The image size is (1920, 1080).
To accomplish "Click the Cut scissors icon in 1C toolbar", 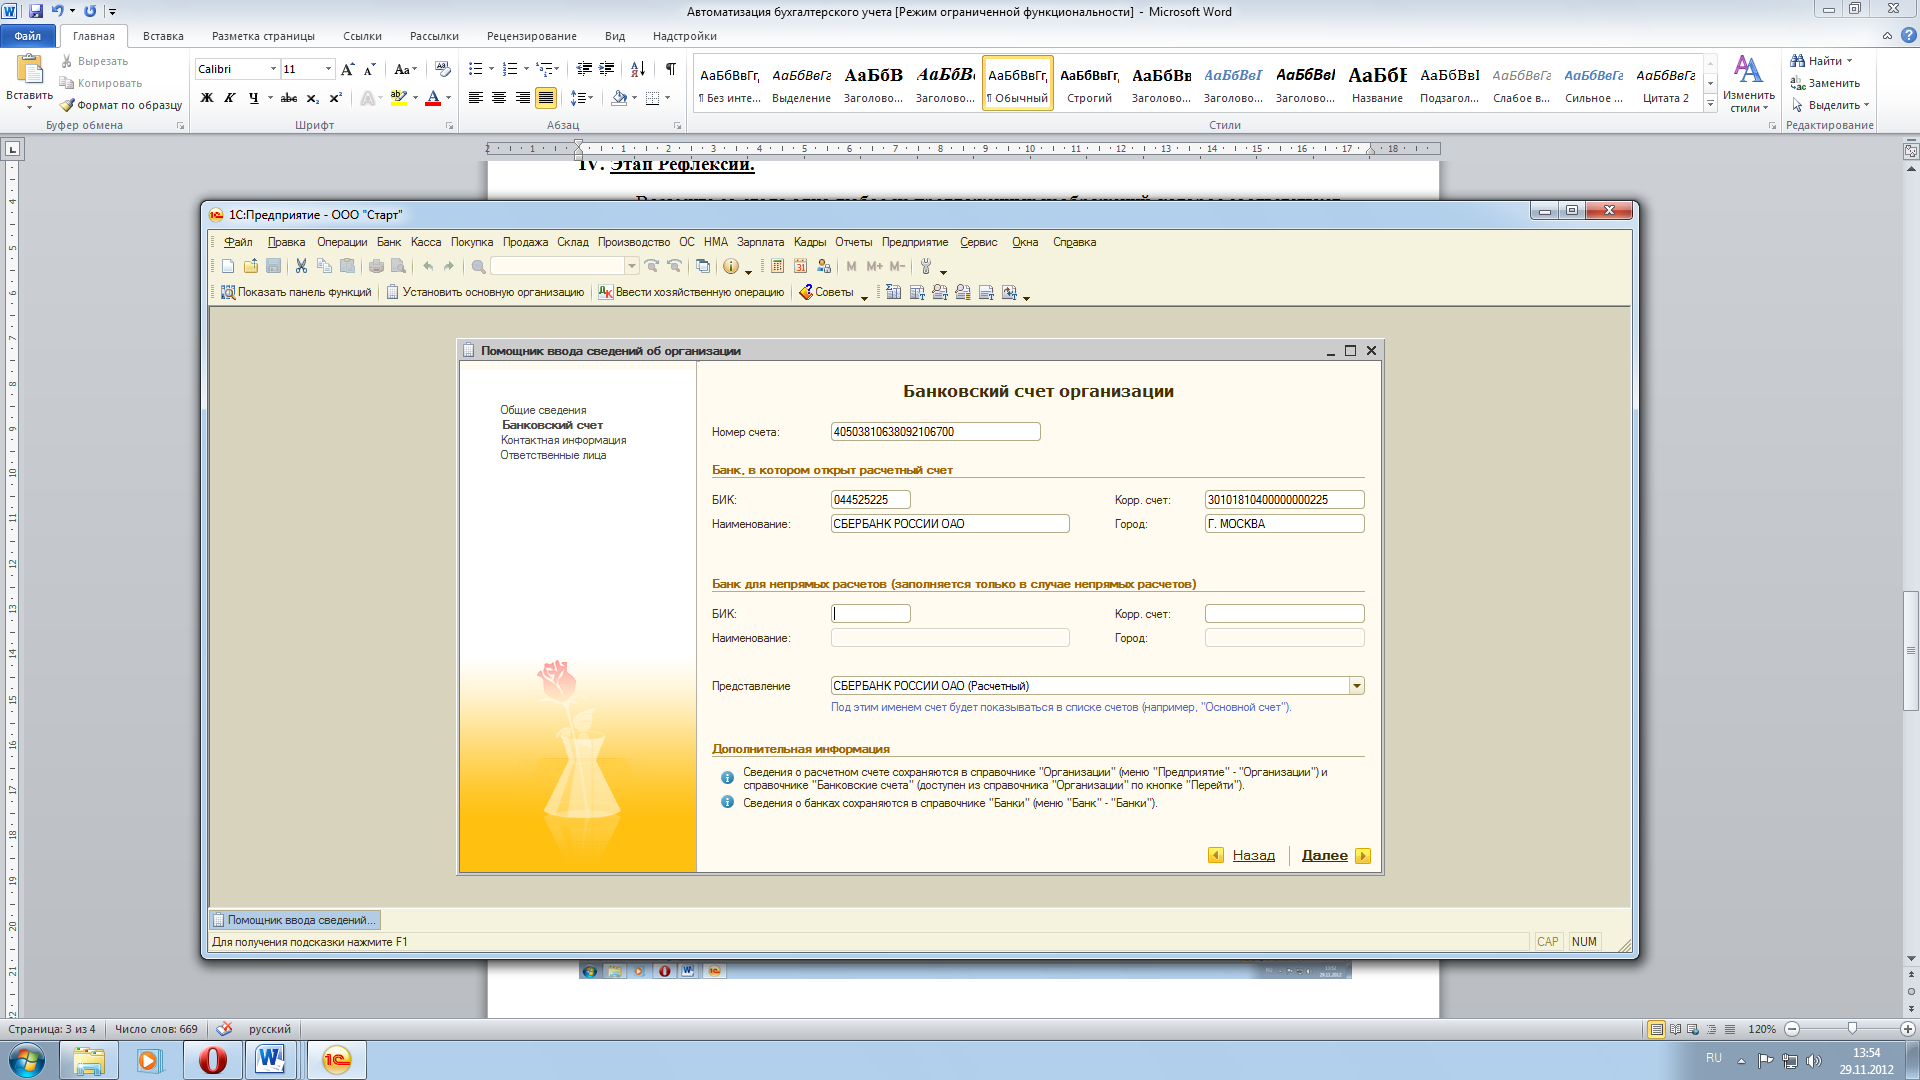I will coord(301,266).
